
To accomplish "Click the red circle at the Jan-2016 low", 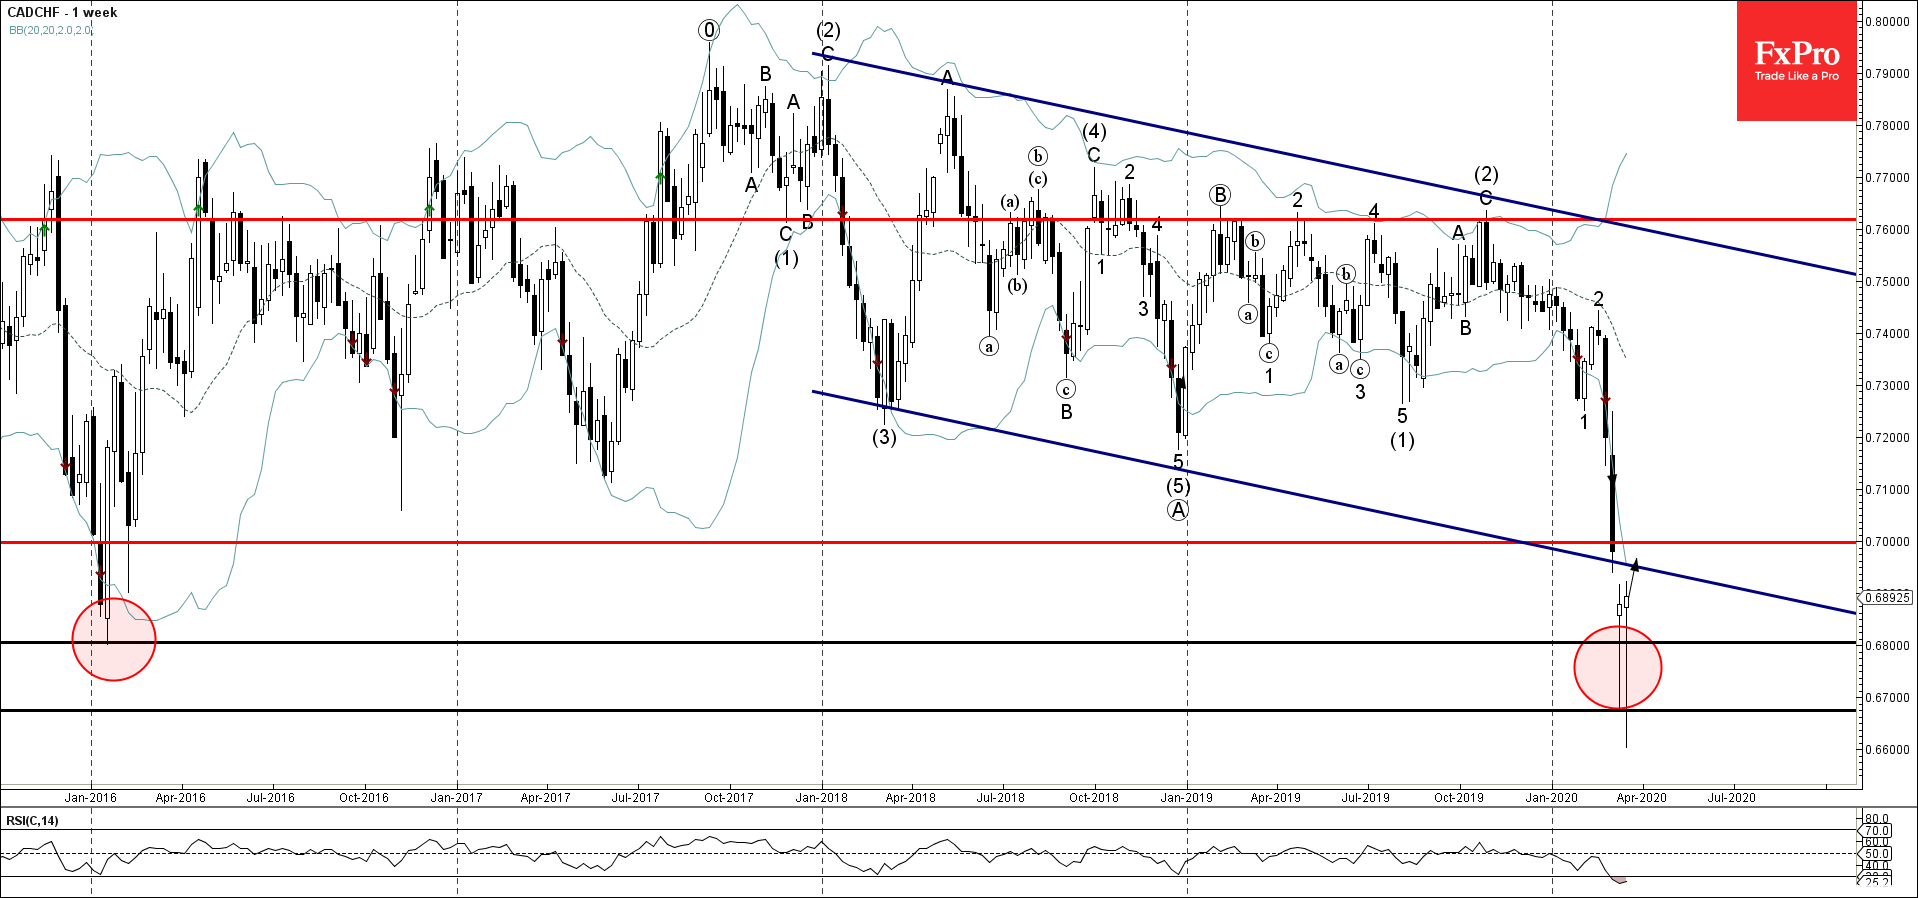I will tap(114, 640).
